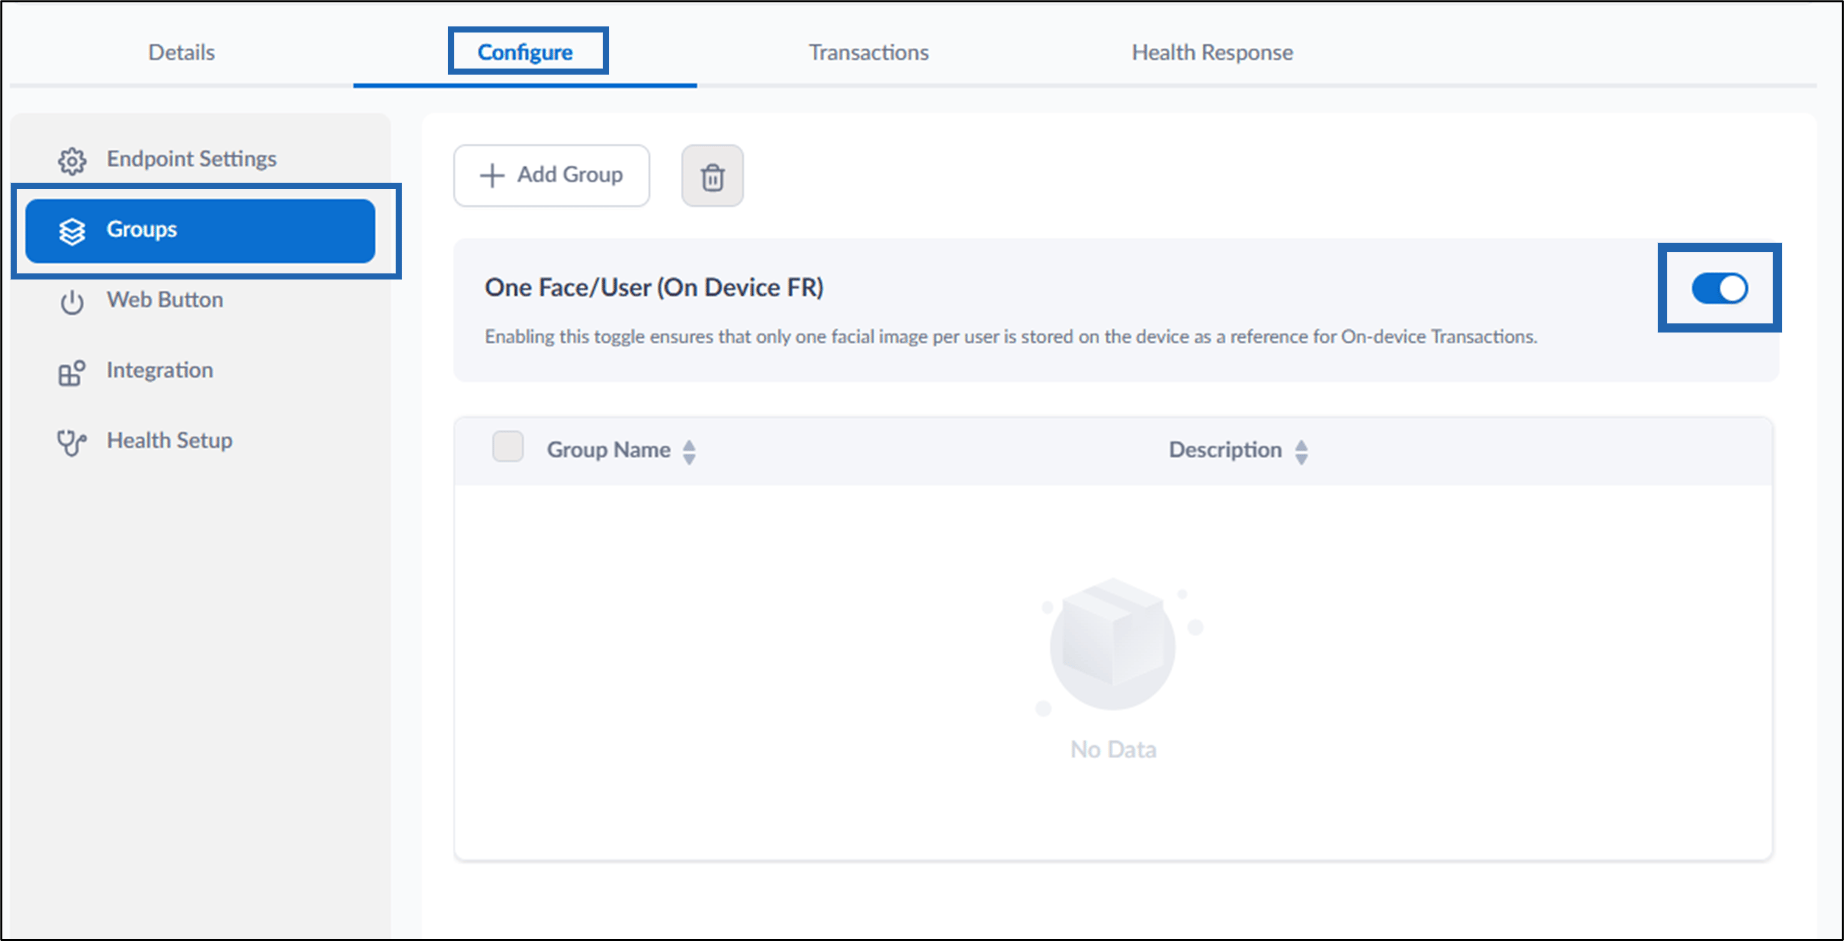Sort by Description column arrows

click(x=1301, y=451)
